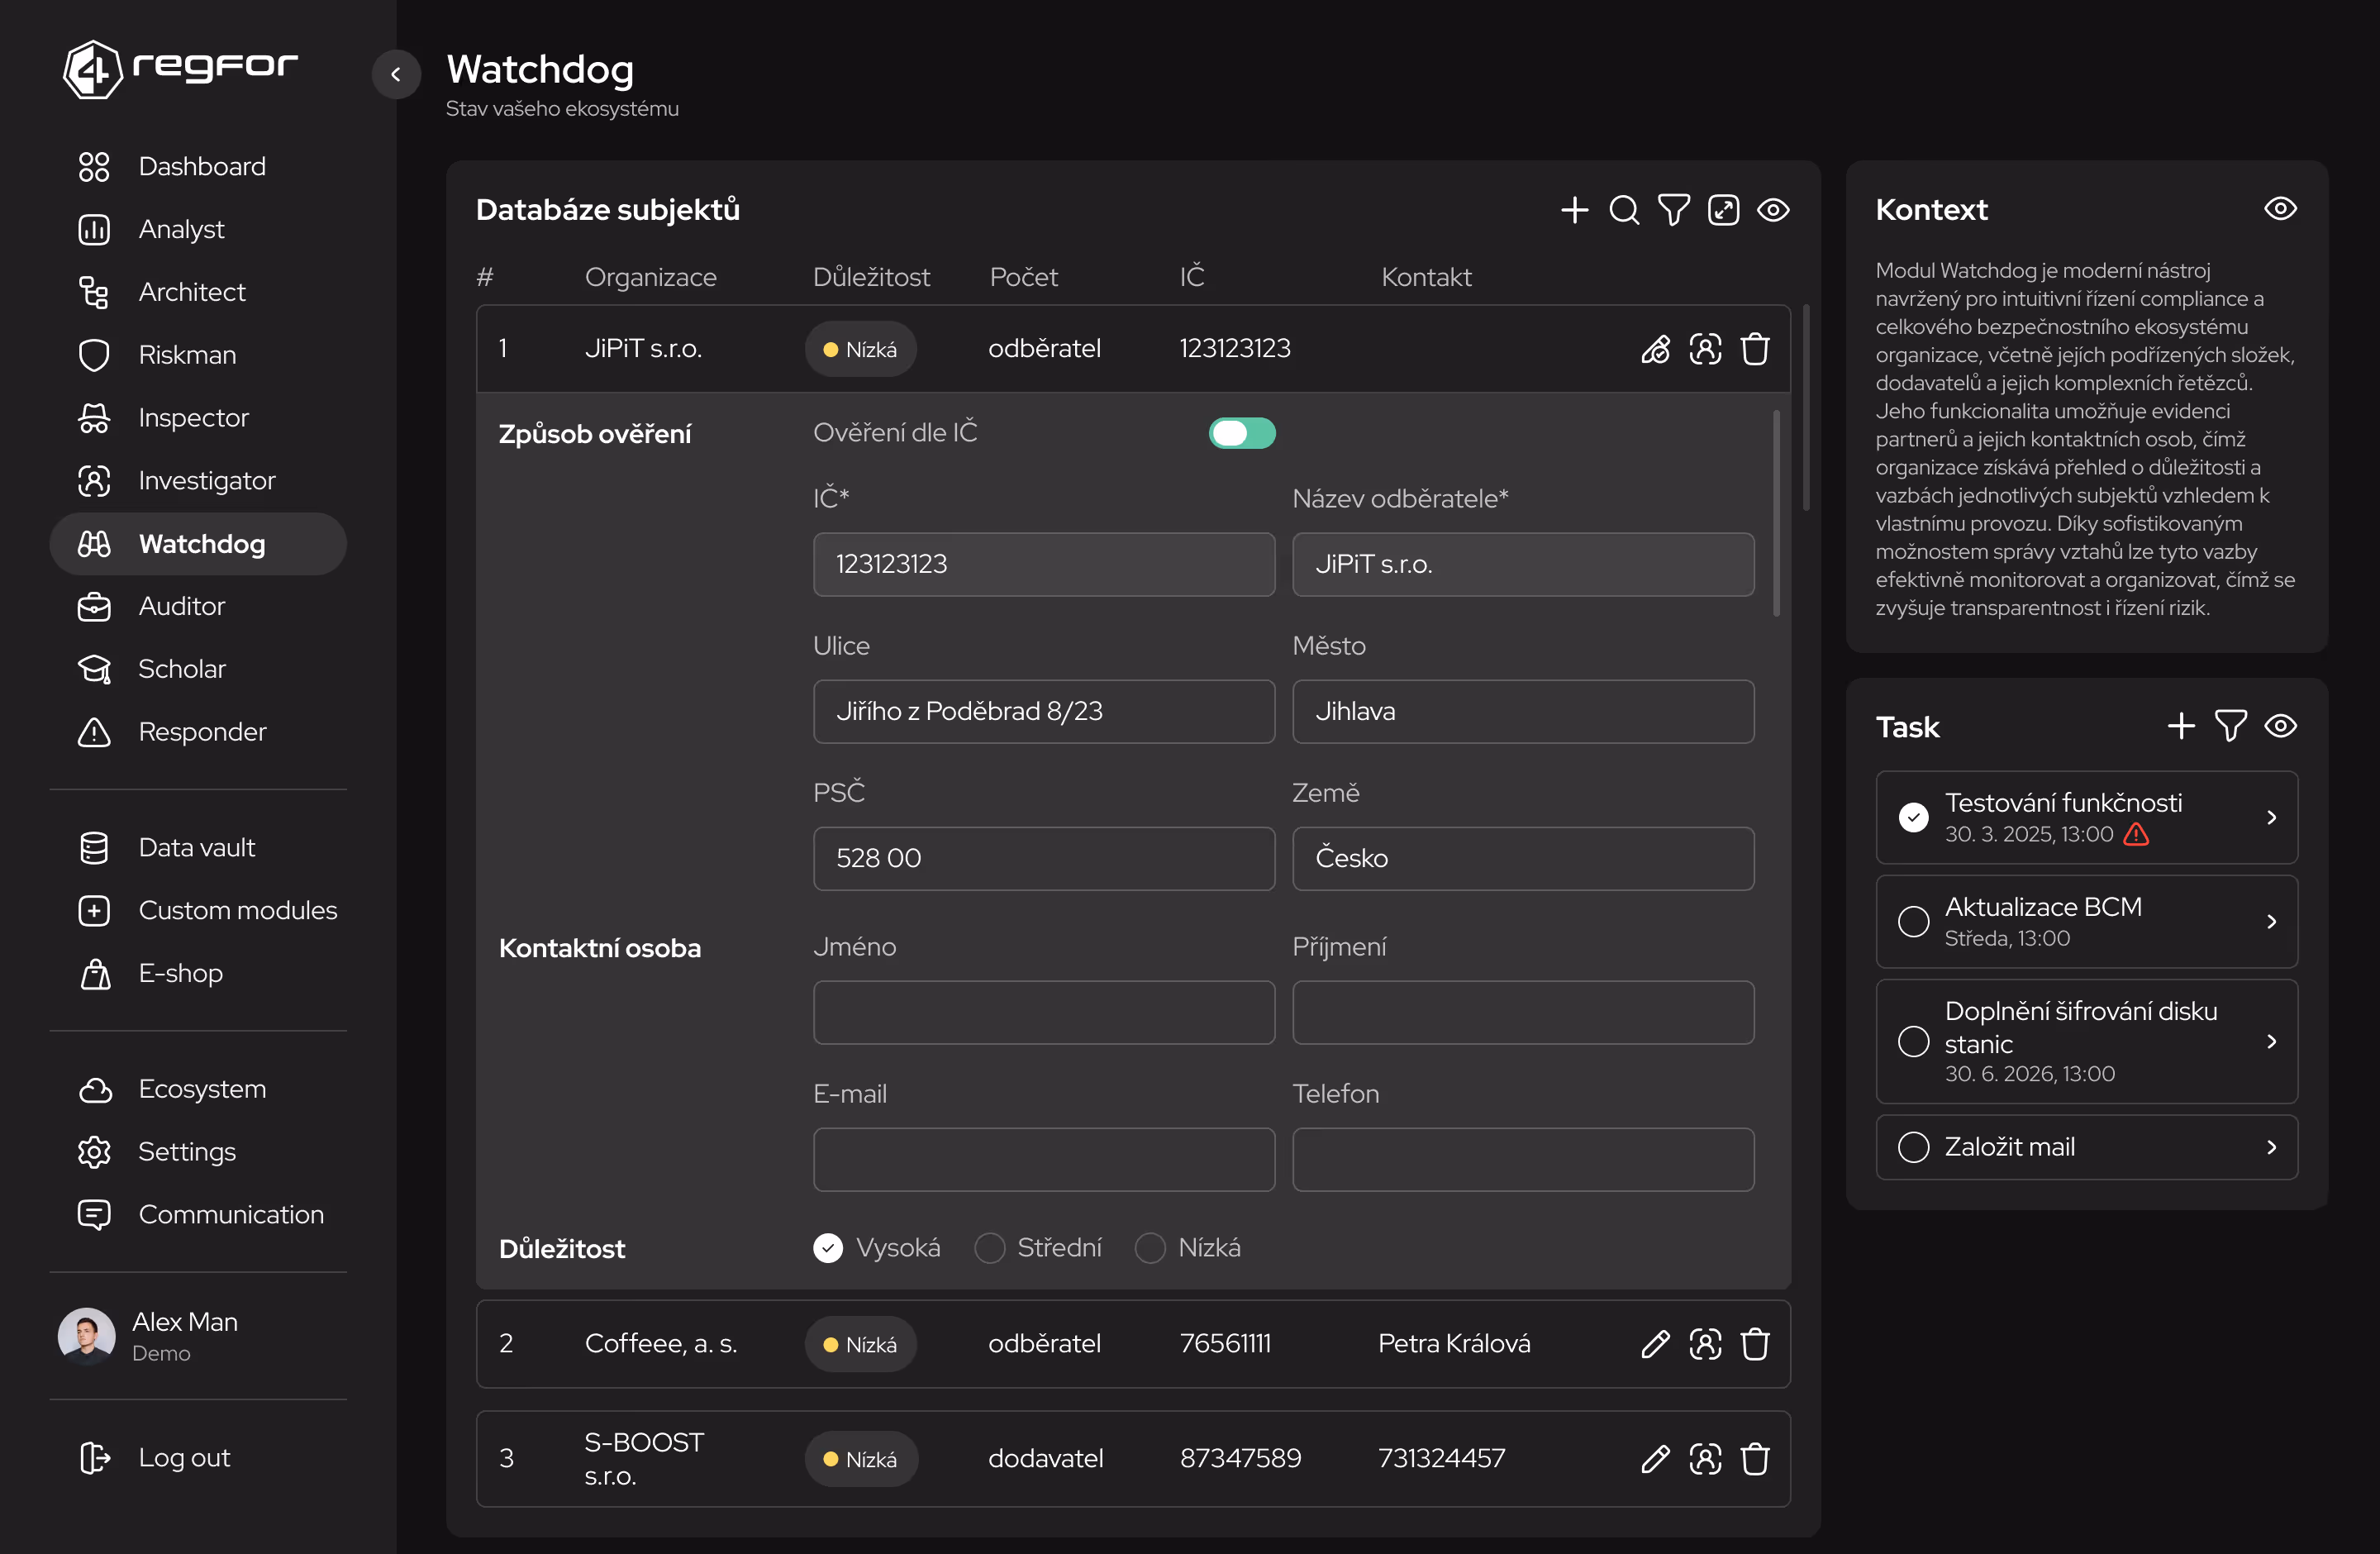
Task: Edit the S-BOOST s.r.o. entry
Action: [1655, 1459]
